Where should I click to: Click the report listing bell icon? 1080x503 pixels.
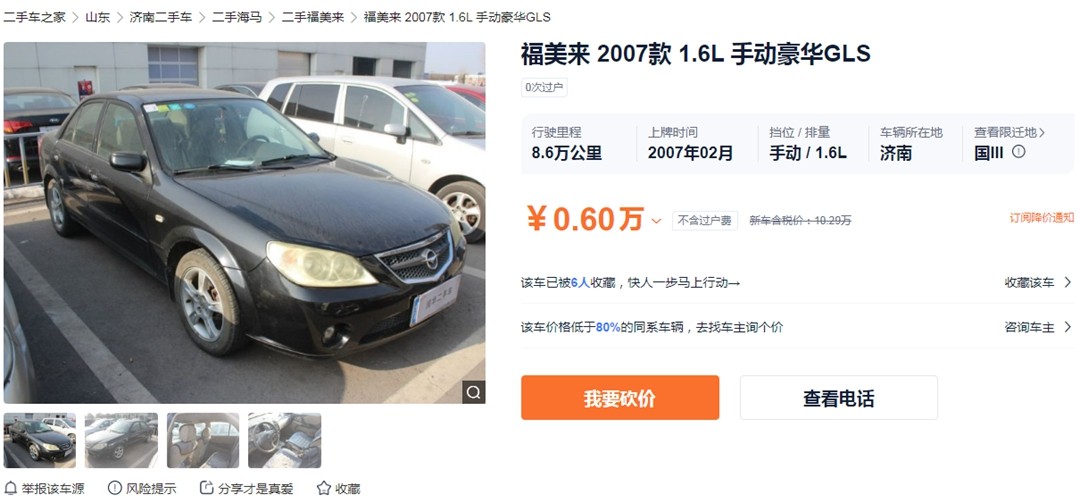(10, 489)
